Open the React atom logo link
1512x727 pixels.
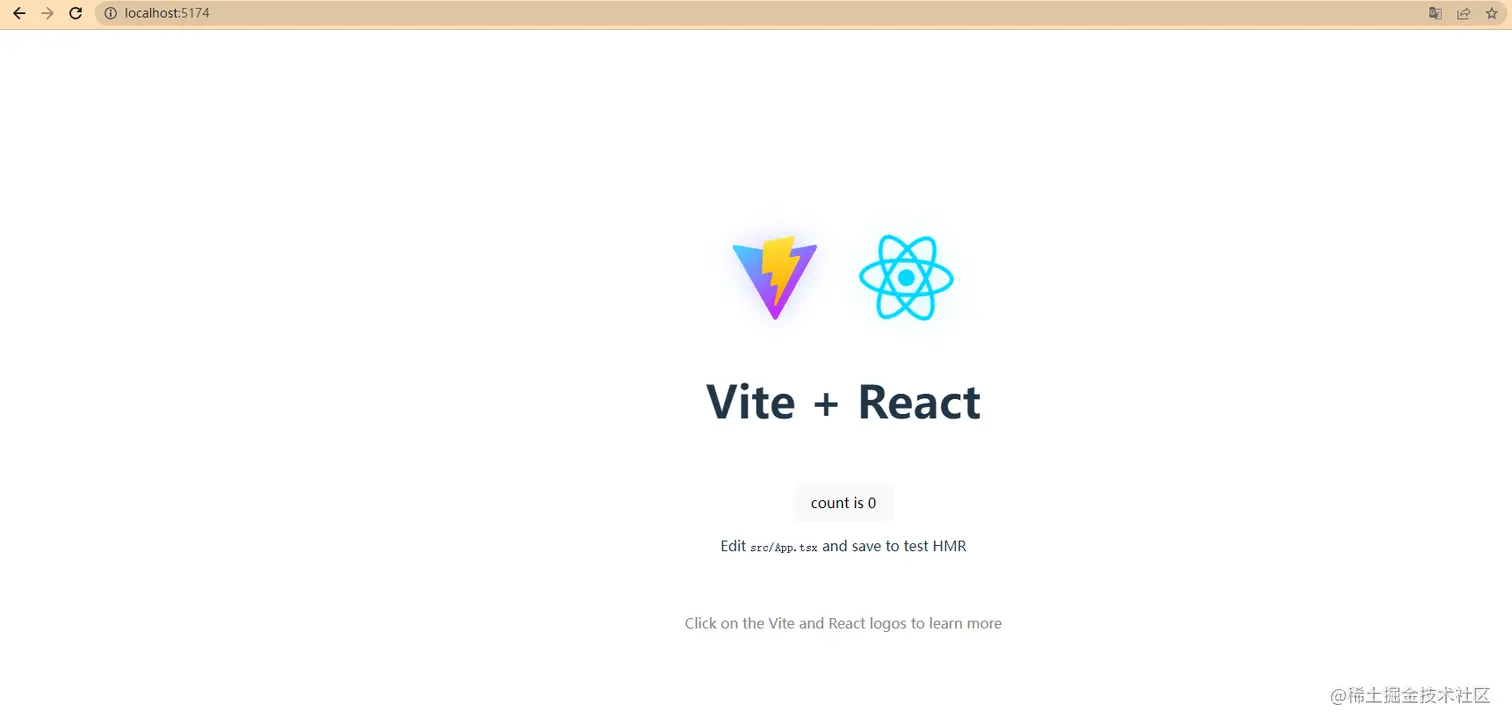[906, 278]
